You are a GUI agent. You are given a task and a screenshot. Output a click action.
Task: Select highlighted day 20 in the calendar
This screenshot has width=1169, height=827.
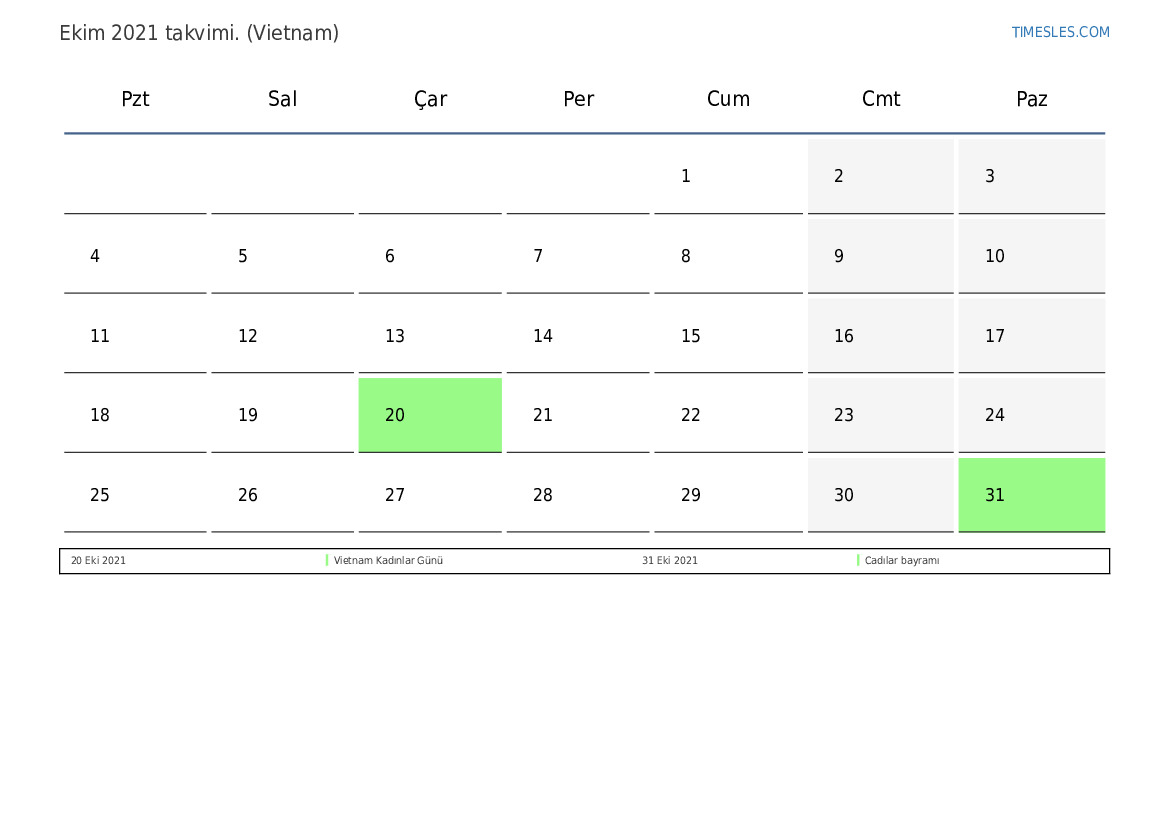click(430, 415)
